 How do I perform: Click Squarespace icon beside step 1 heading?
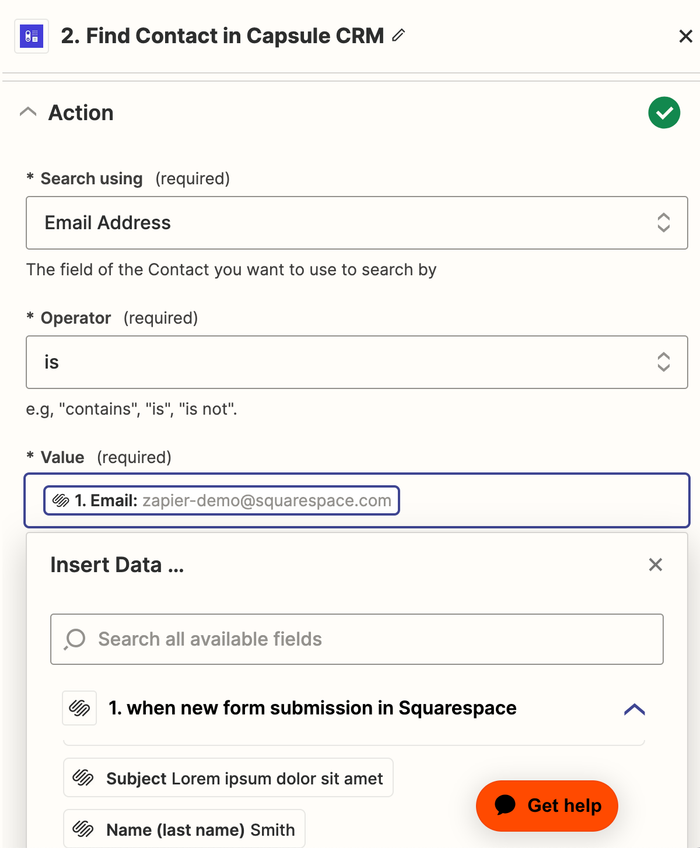pos(80,707)
